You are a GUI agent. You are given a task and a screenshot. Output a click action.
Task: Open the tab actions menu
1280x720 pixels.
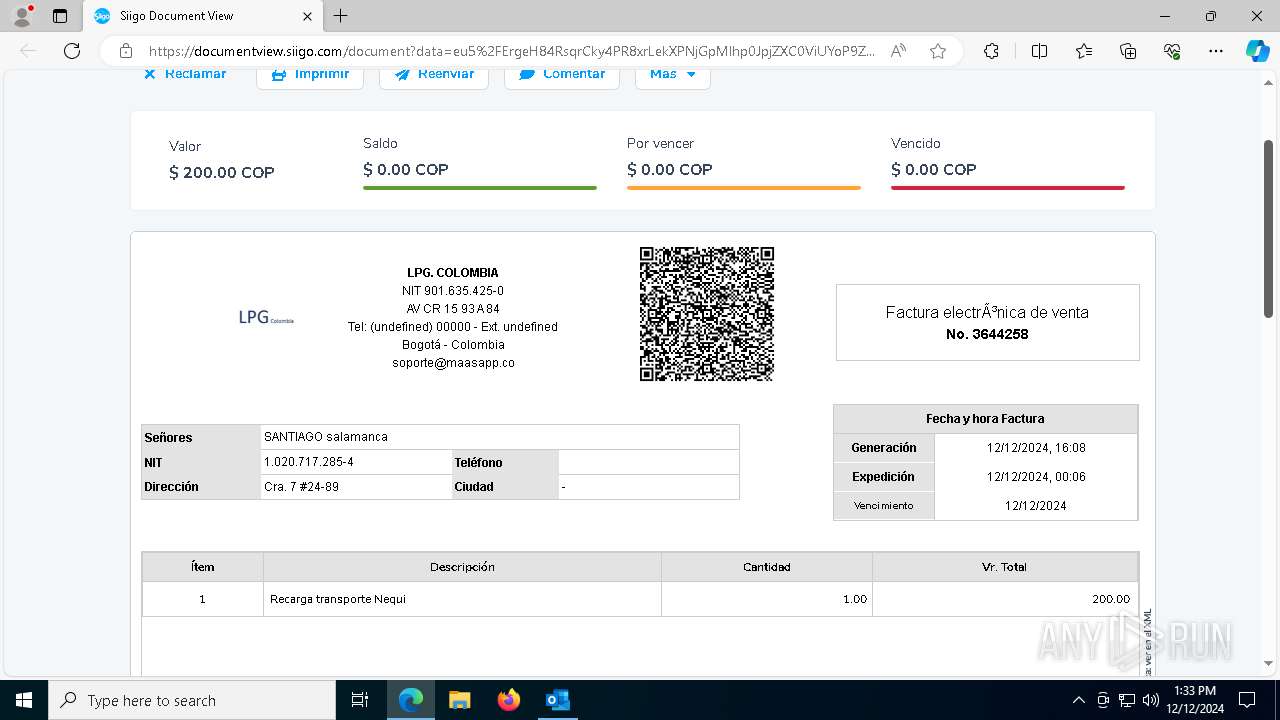tap(60, 16)
